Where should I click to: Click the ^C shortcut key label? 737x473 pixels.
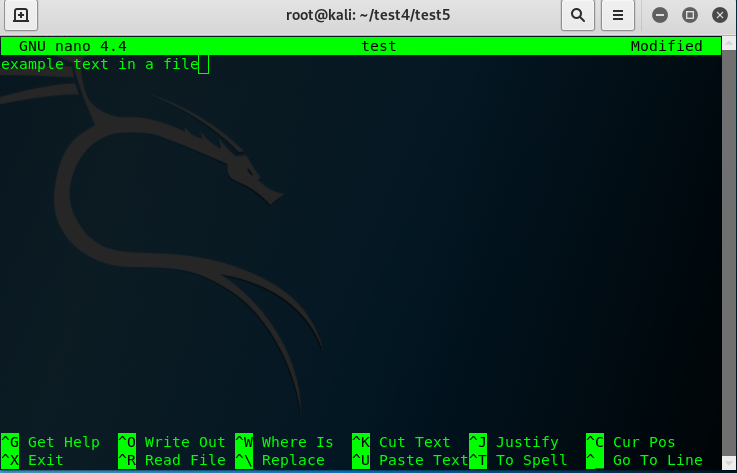click(x=595, y=442)
